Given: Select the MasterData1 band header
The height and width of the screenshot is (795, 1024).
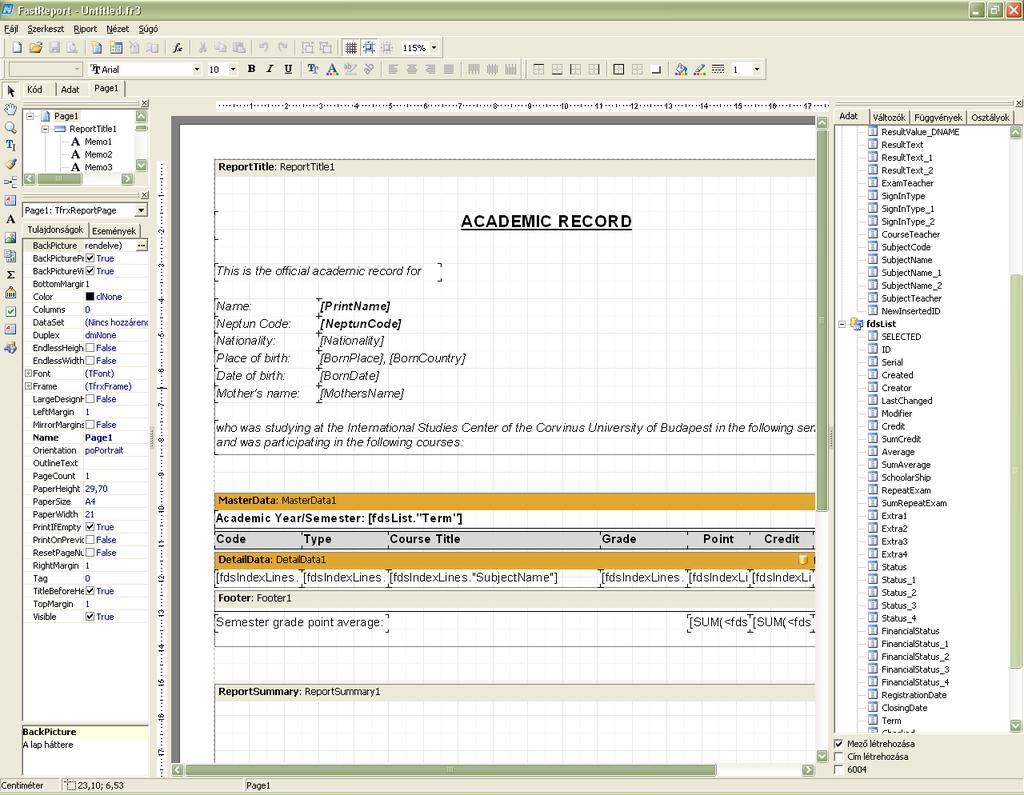Looking at the screenshot, I should click(x=515, y=501).
